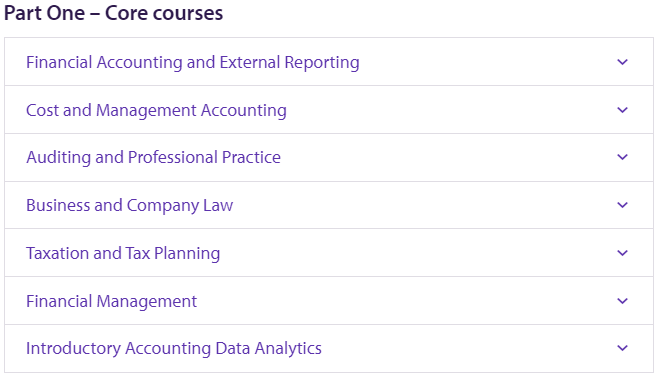658x377 pixels.
Task: Select Taxation and Tax Planning title text
Action: click(123, 253)
